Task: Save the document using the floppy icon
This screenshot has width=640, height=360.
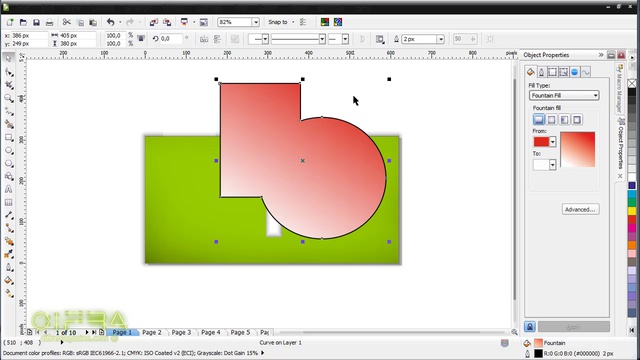Action: coord(36,22)
